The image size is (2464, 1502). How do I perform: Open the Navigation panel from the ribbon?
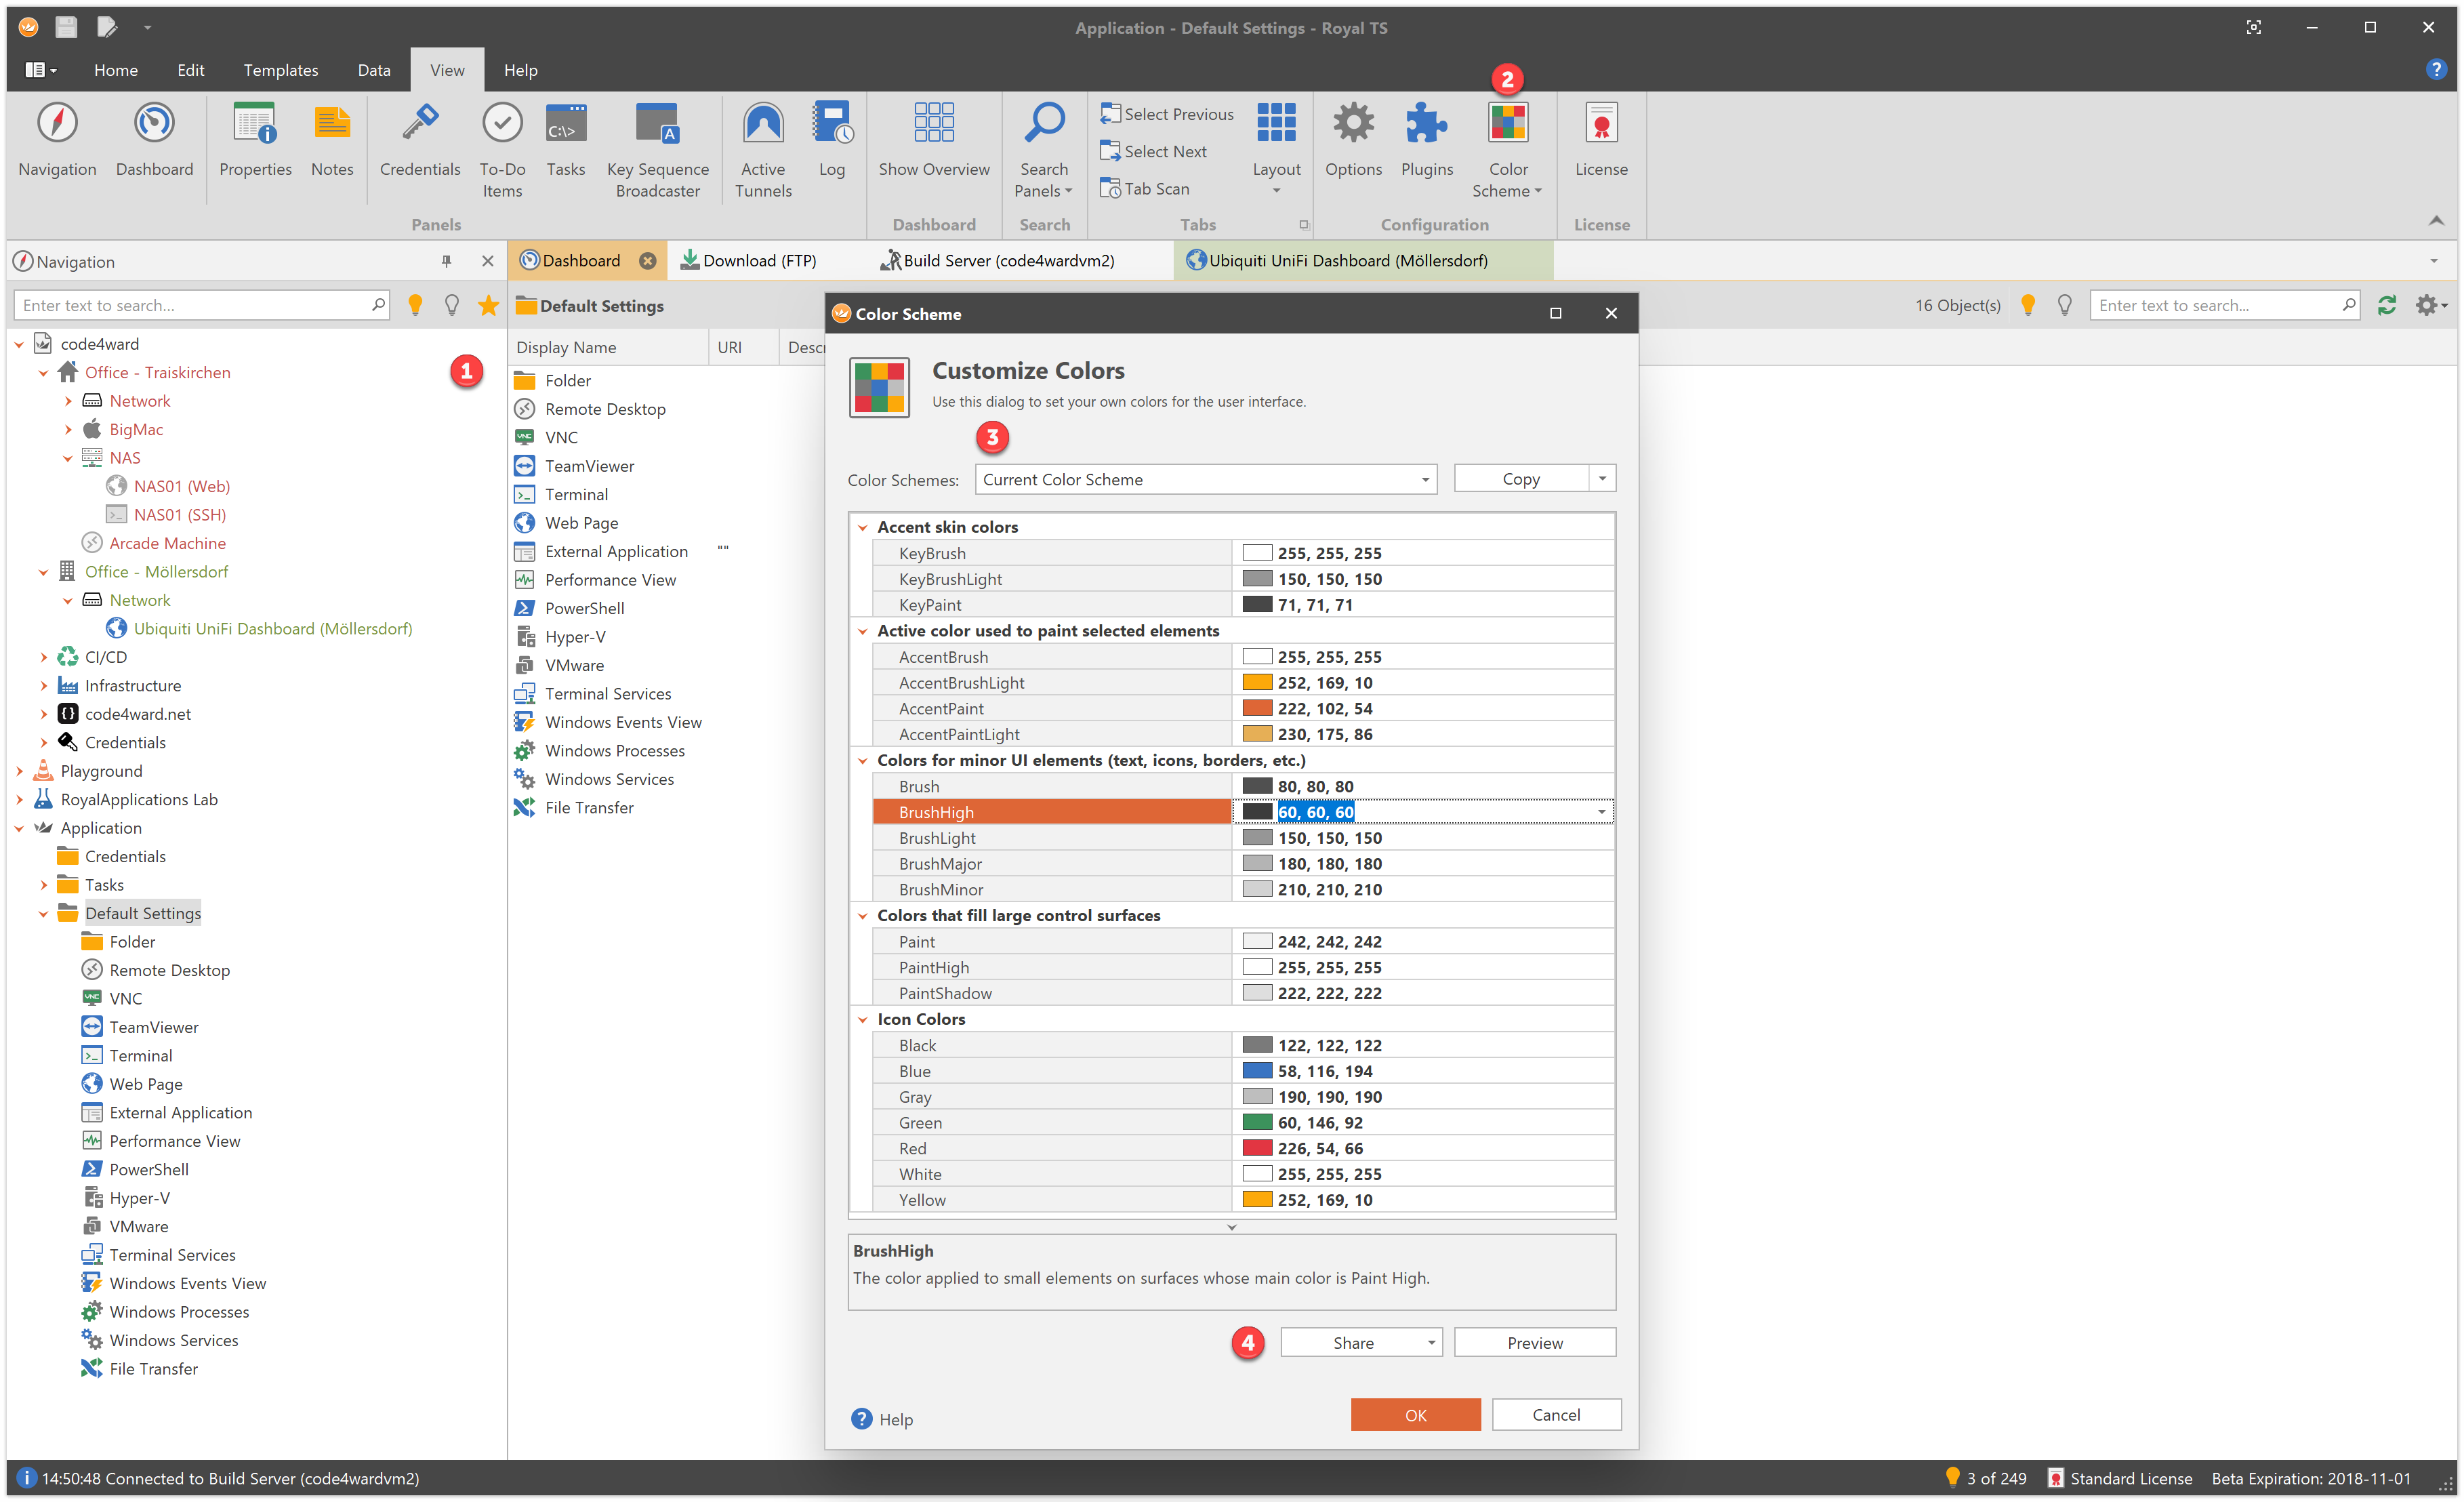point(57,141)
